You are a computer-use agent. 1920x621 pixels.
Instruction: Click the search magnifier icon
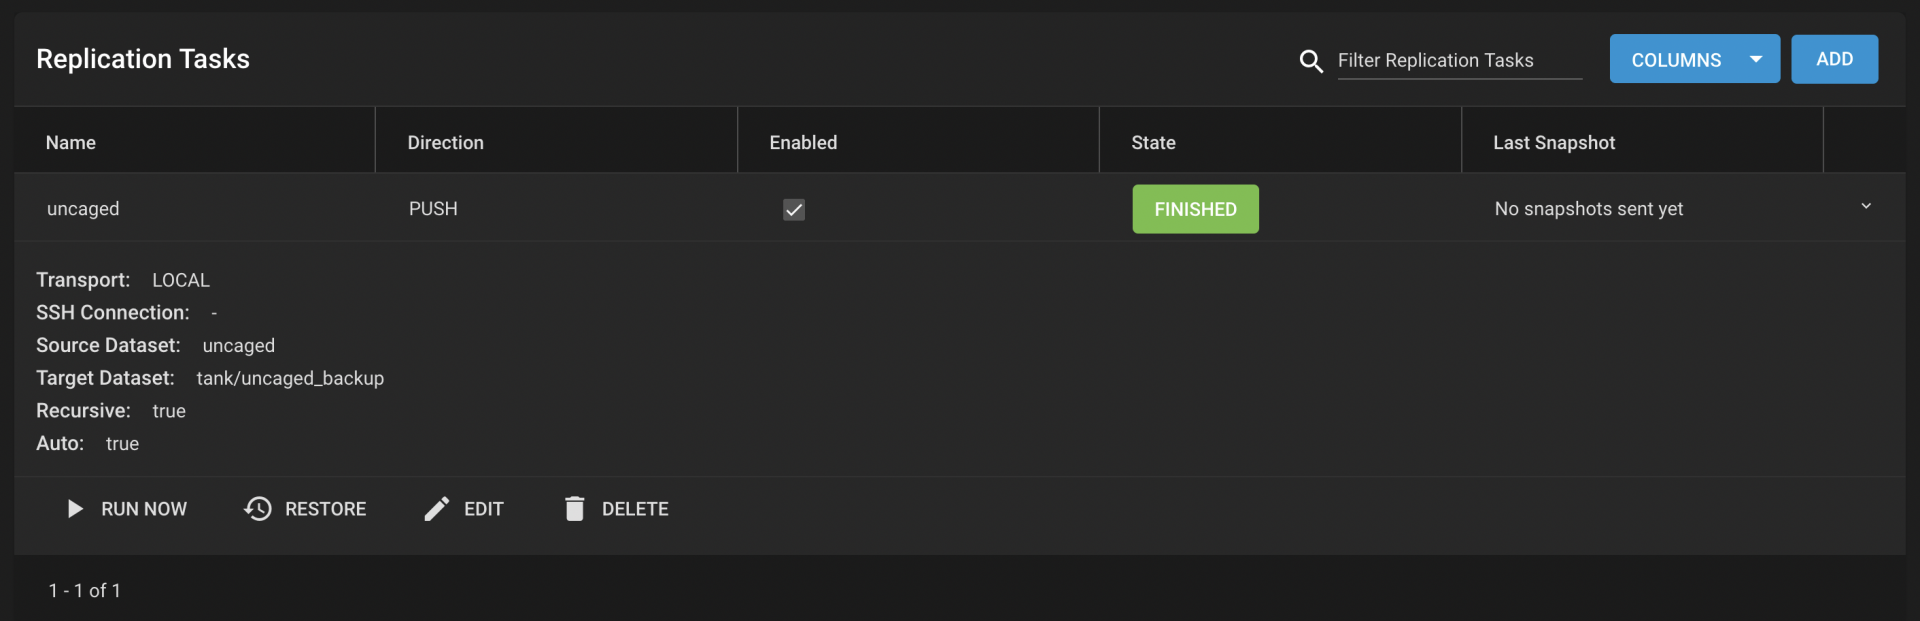(1310, 61)
